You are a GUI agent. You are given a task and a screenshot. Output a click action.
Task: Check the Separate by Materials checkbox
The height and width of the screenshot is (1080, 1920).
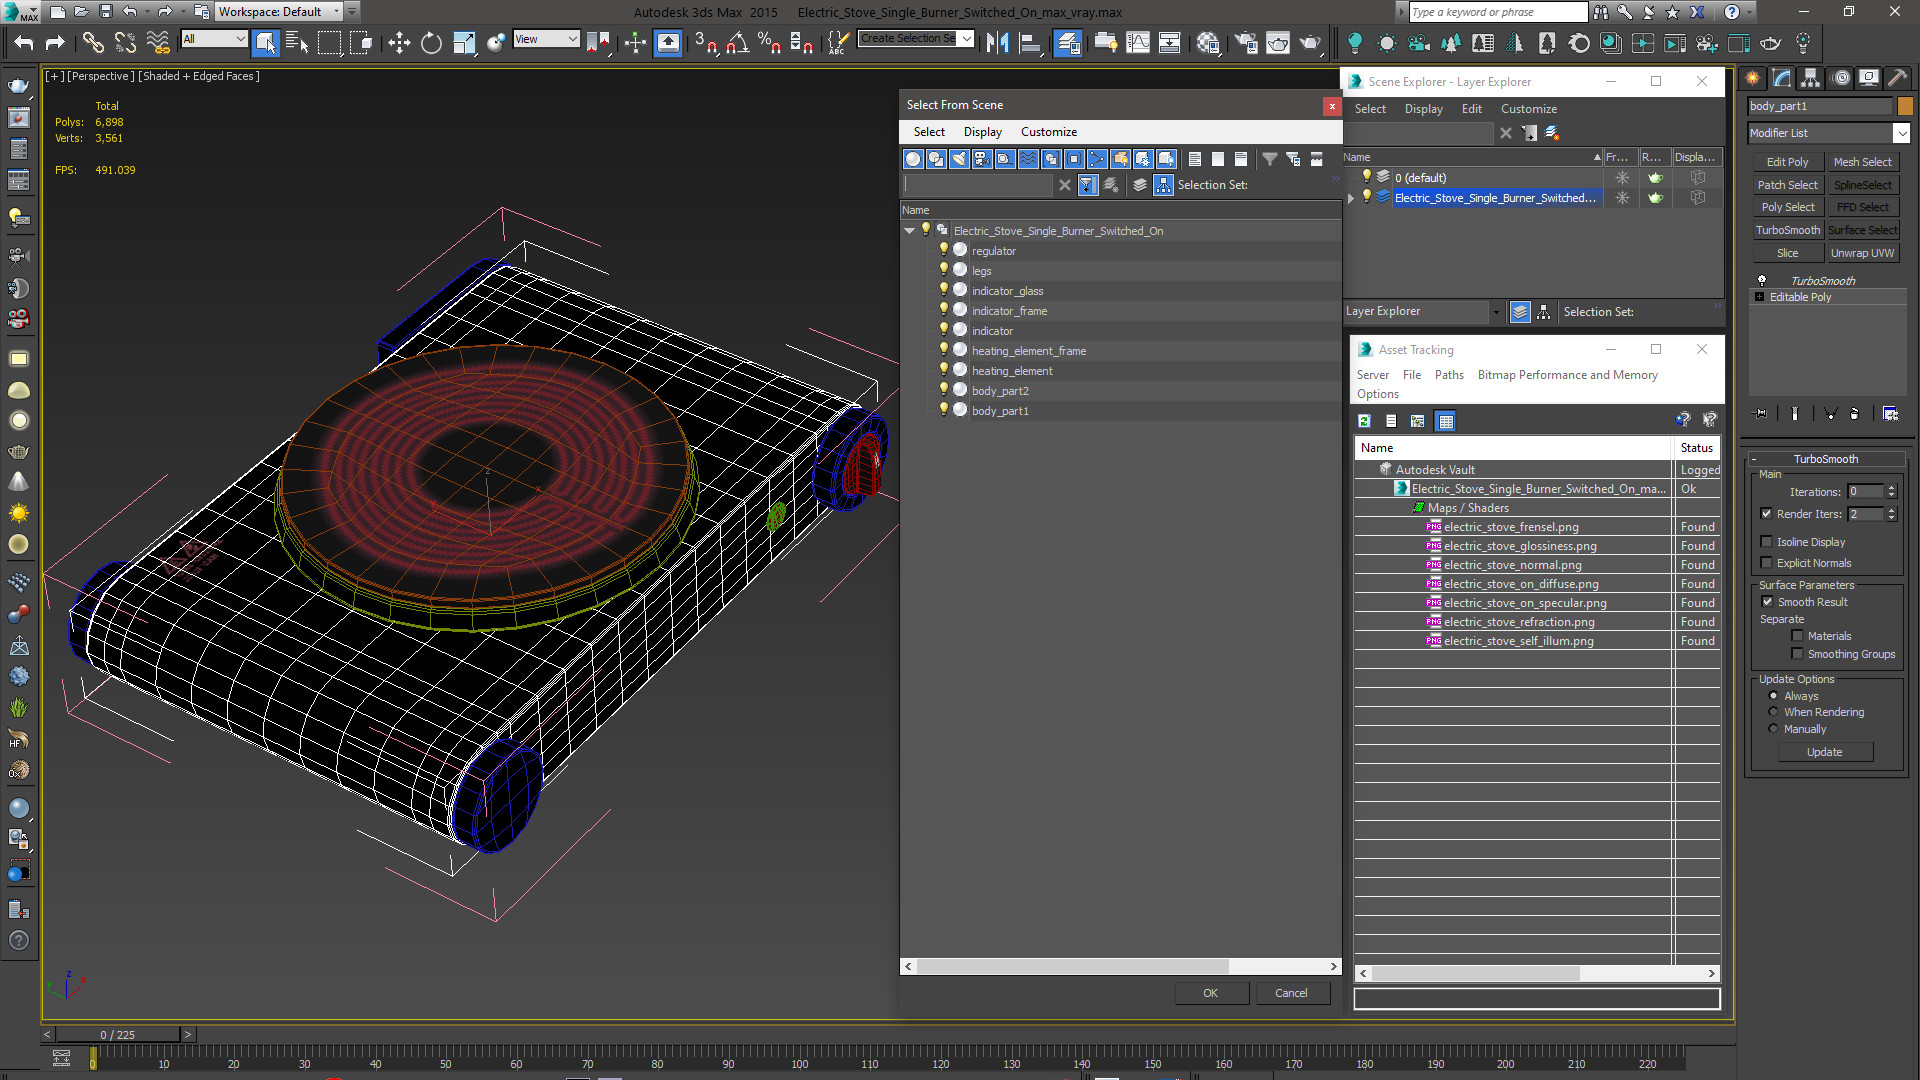1797,636
